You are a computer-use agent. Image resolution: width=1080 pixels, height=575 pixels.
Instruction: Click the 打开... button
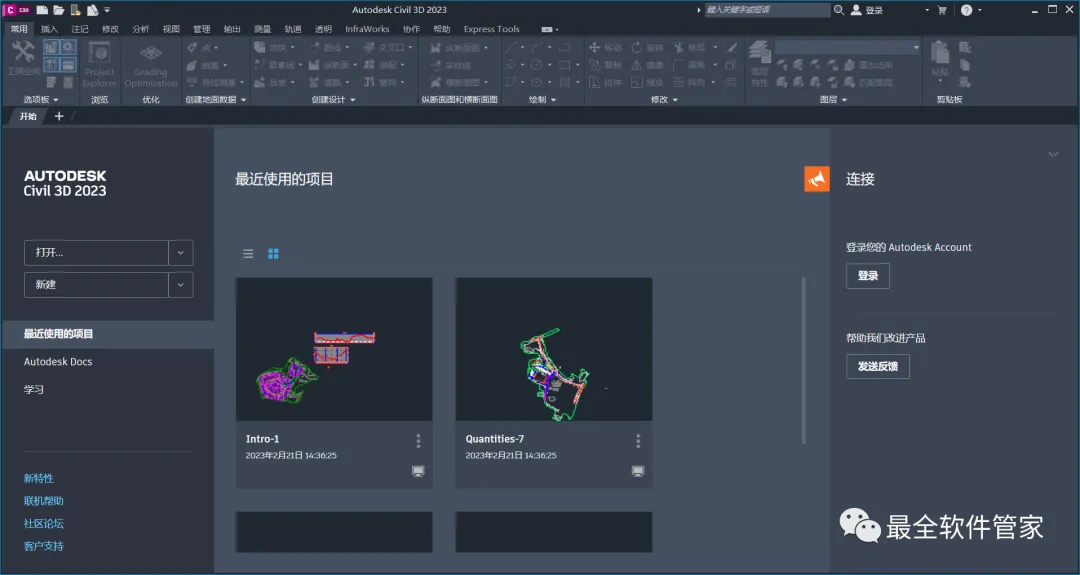96,253
